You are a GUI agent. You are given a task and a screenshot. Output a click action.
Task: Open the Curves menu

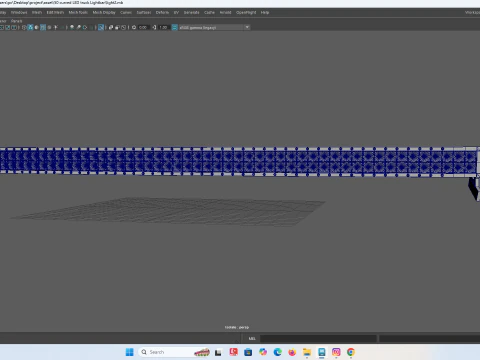click(x=126, y=12)
